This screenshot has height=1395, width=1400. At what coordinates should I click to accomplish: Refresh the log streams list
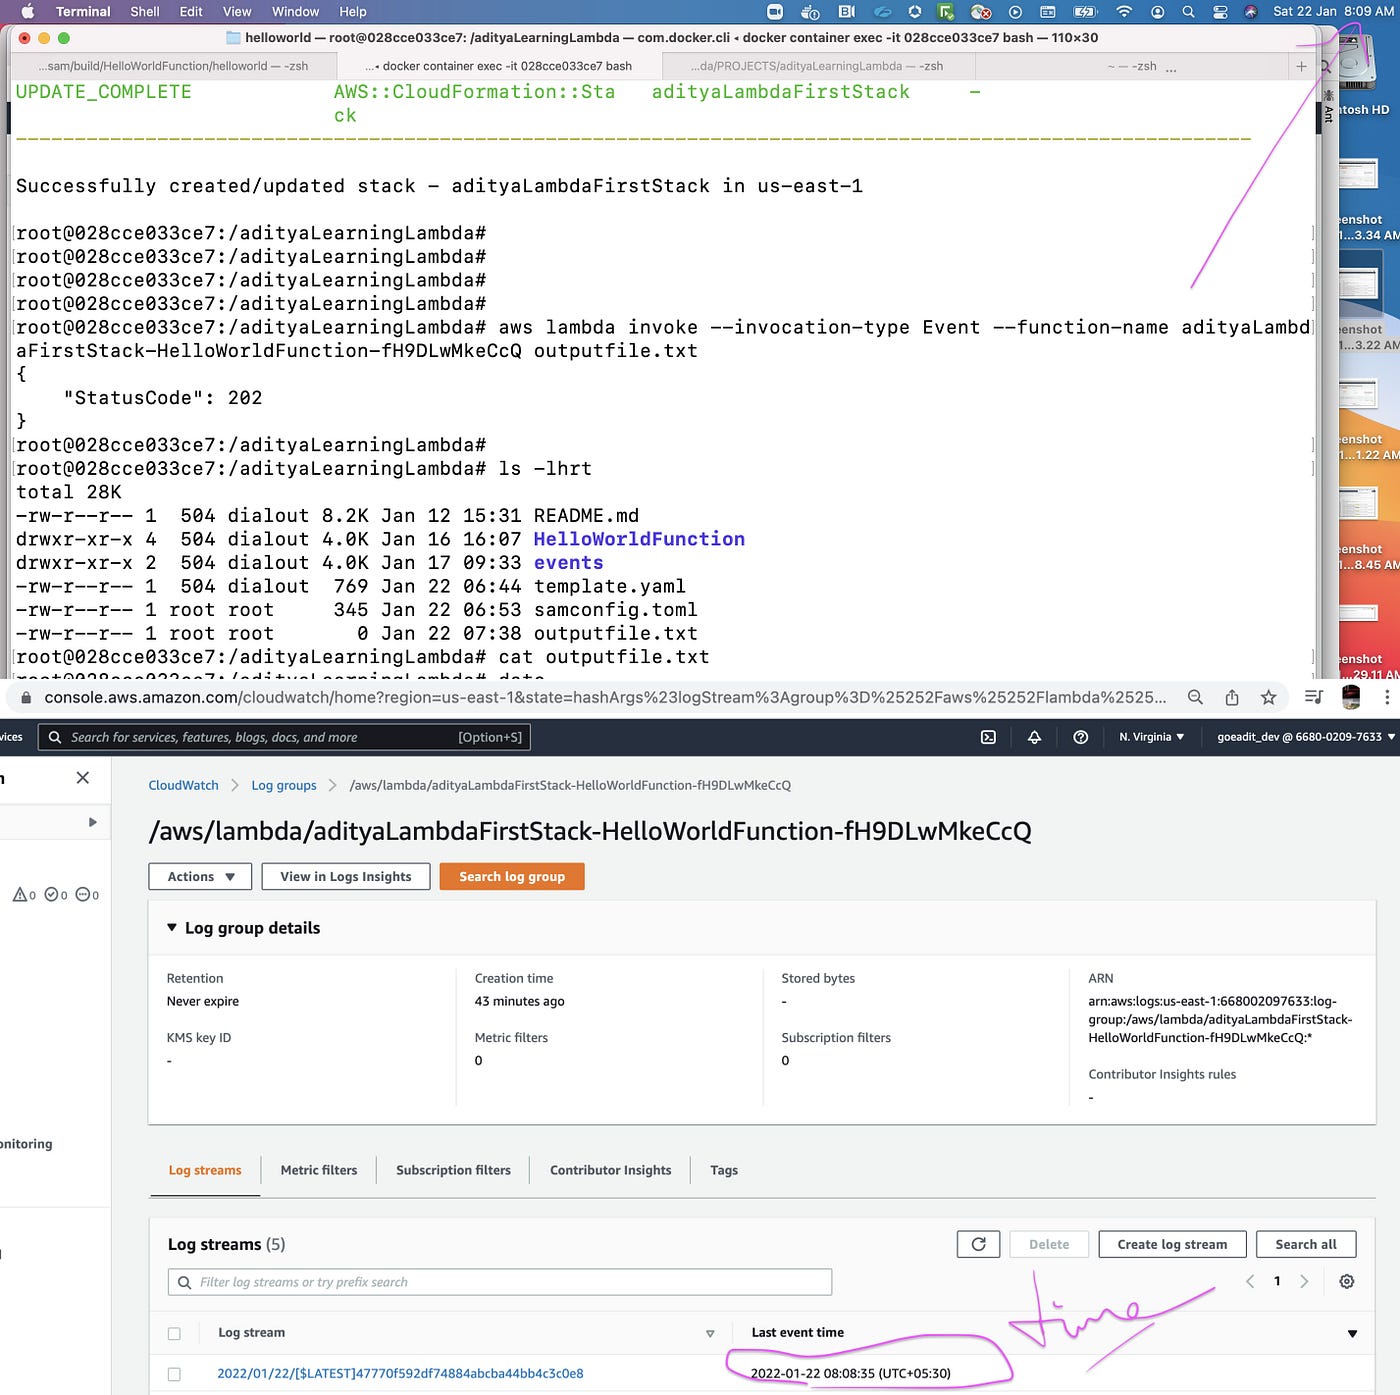[x=978, y=1244]
